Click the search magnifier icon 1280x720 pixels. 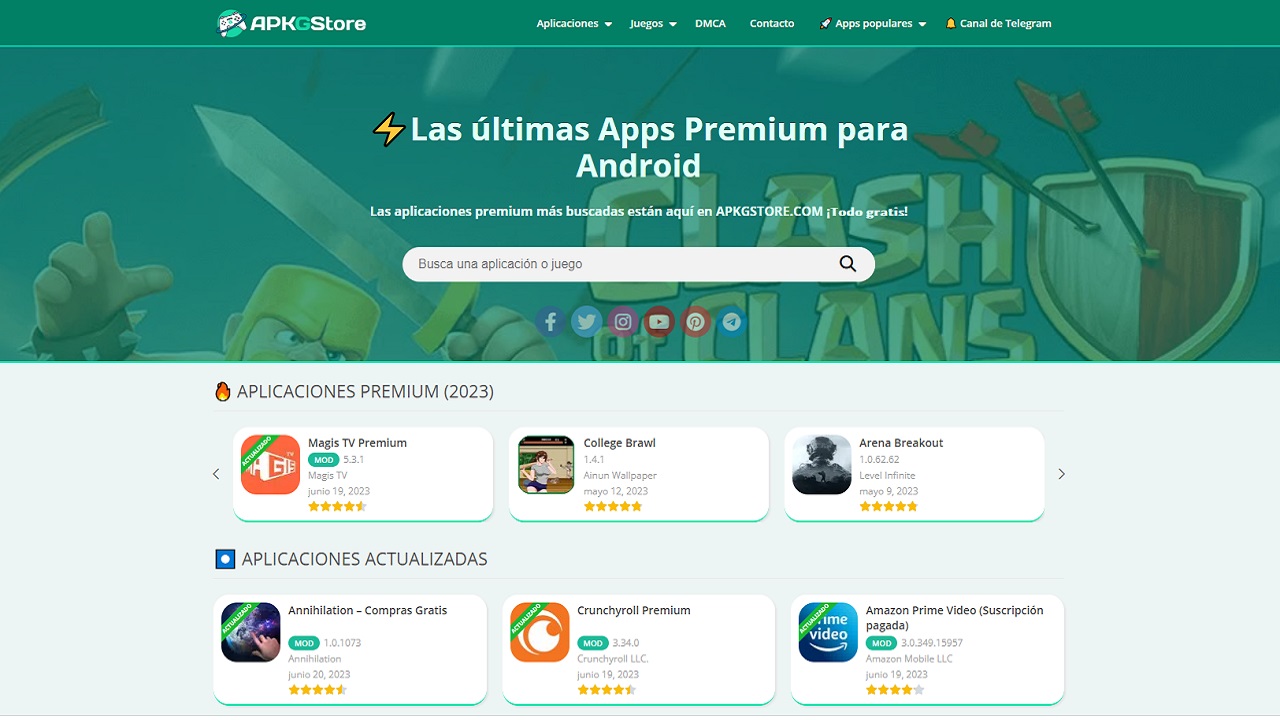coord(848,264)
